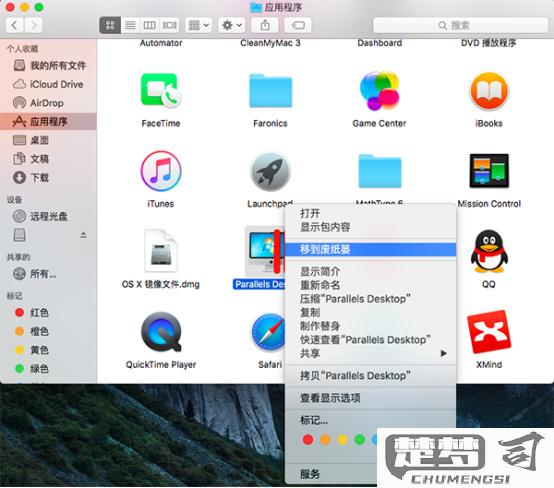This screenshot has width=554, height=488.
Task: Select the iTunes app icon
Action: [161, 171]
